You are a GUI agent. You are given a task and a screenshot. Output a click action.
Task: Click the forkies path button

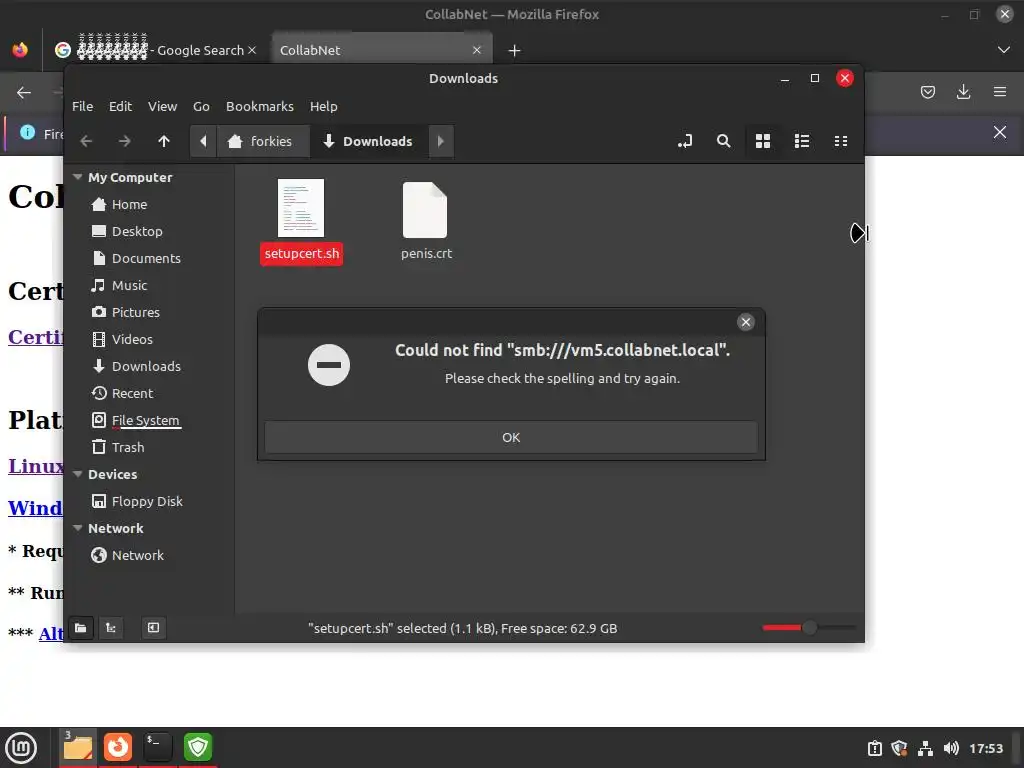point(262,141)
